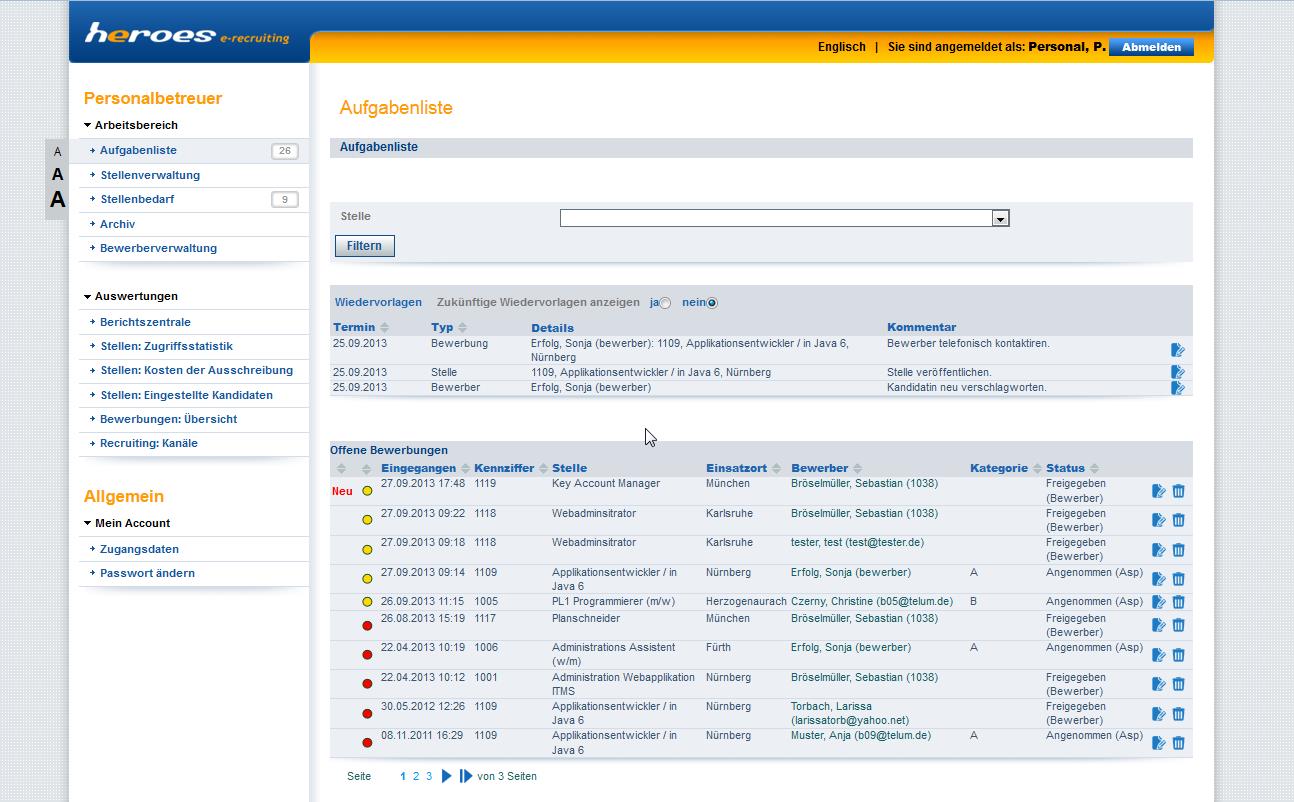Open applicant Czerny, Christine entry
1294x802 pixels.
[871, 602]
